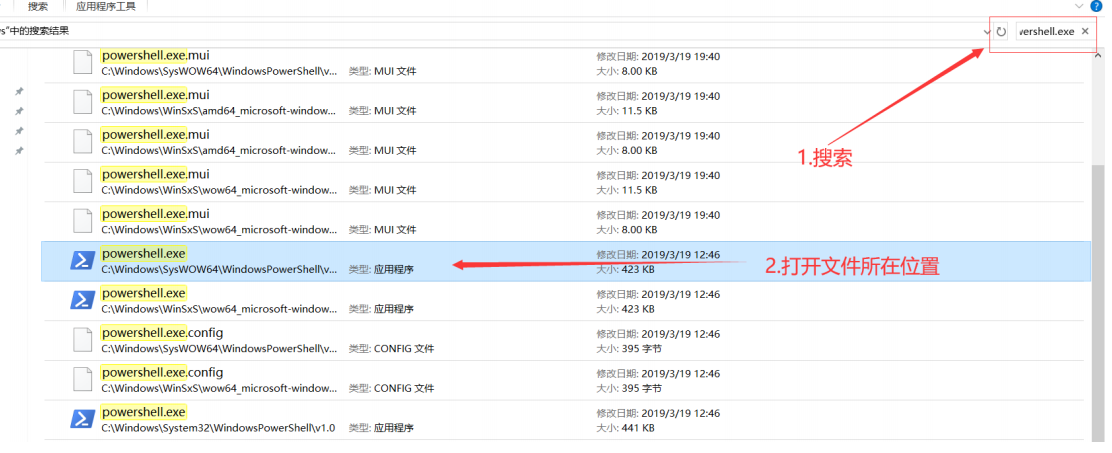1112x453 pixels.
Task: Refresh the search results
Action: click(x=1001, y=32)
